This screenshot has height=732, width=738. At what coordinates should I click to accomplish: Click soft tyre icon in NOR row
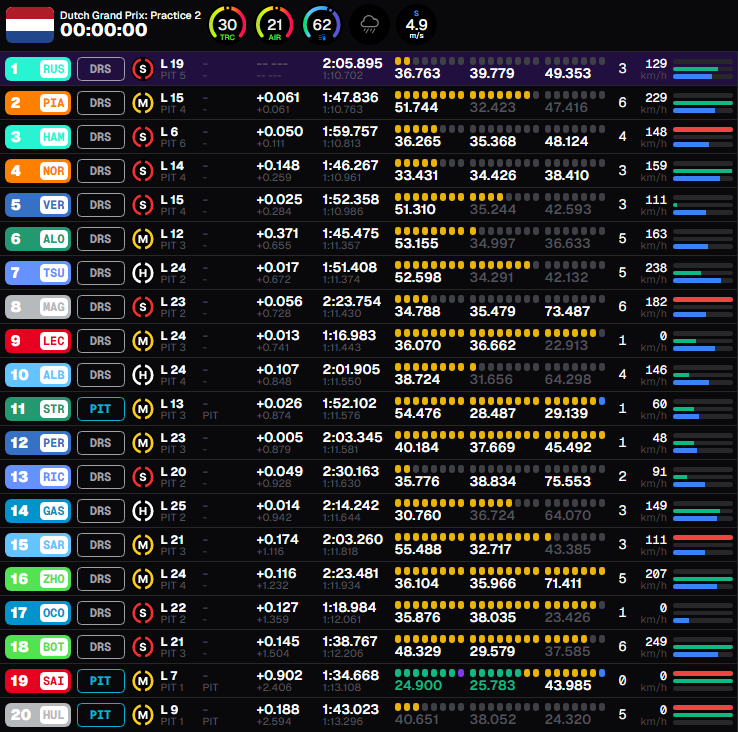(x=143, y=171)
